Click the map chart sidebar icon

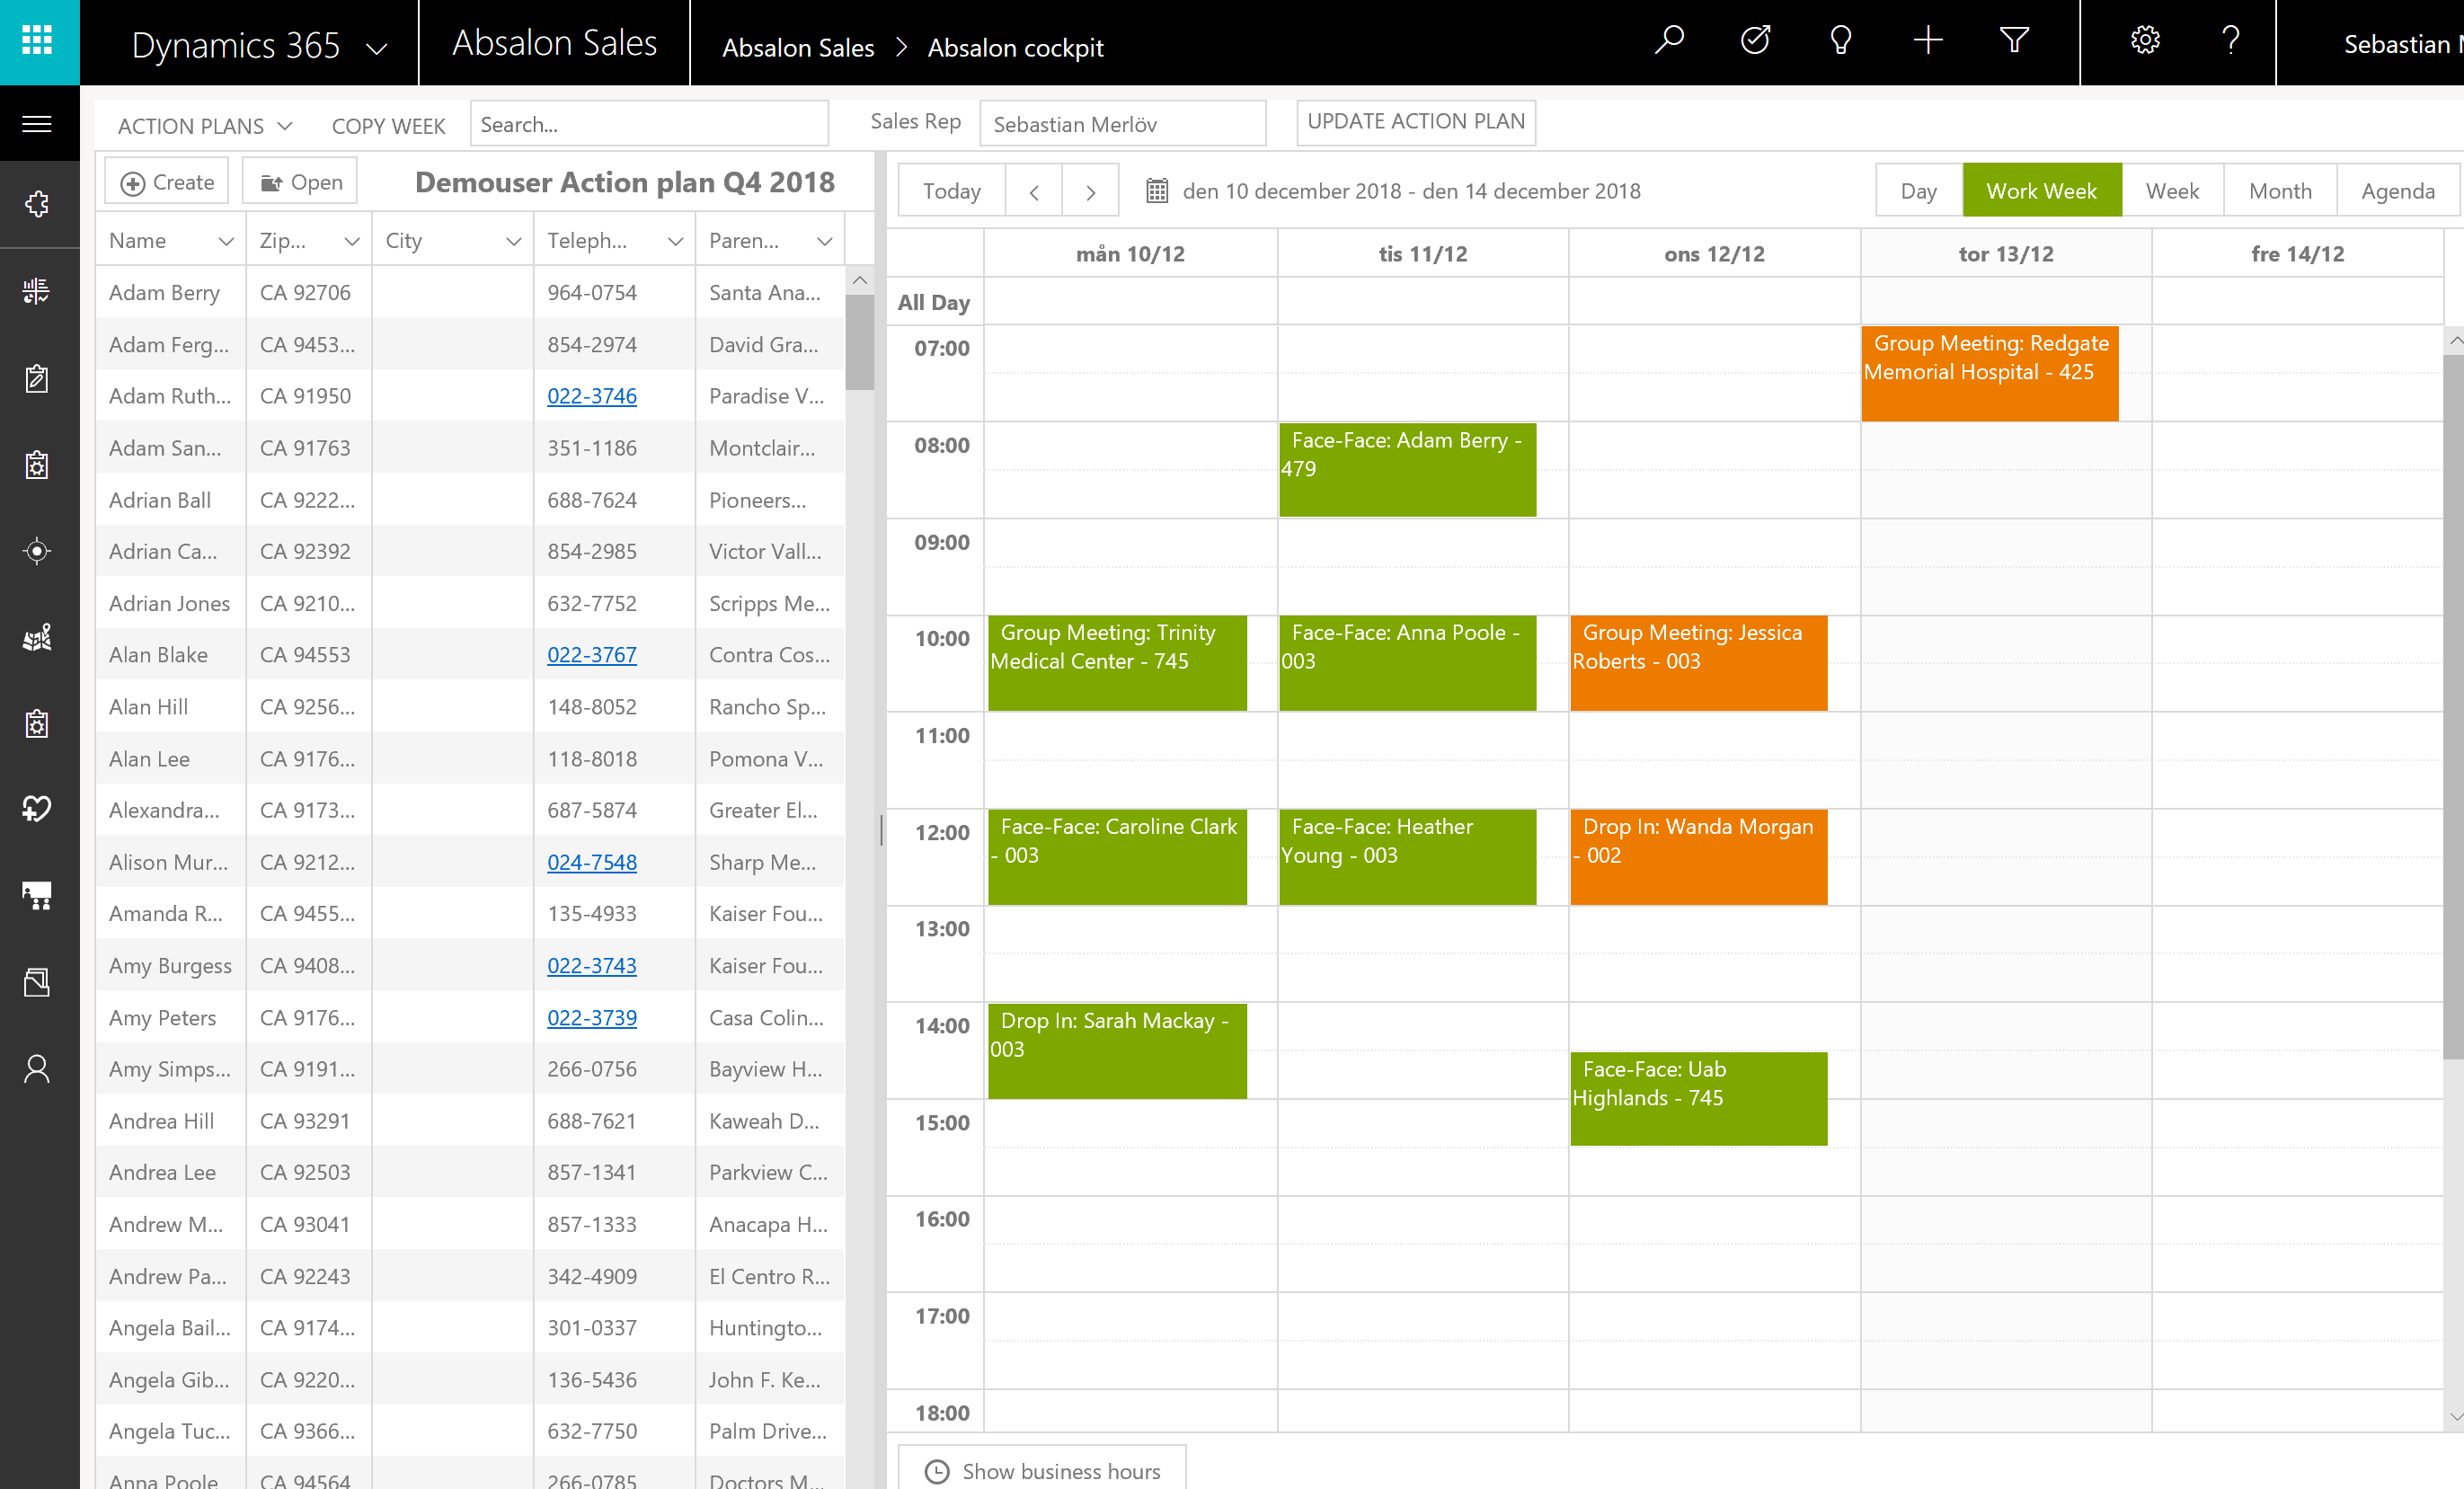[x=38, y=638]
